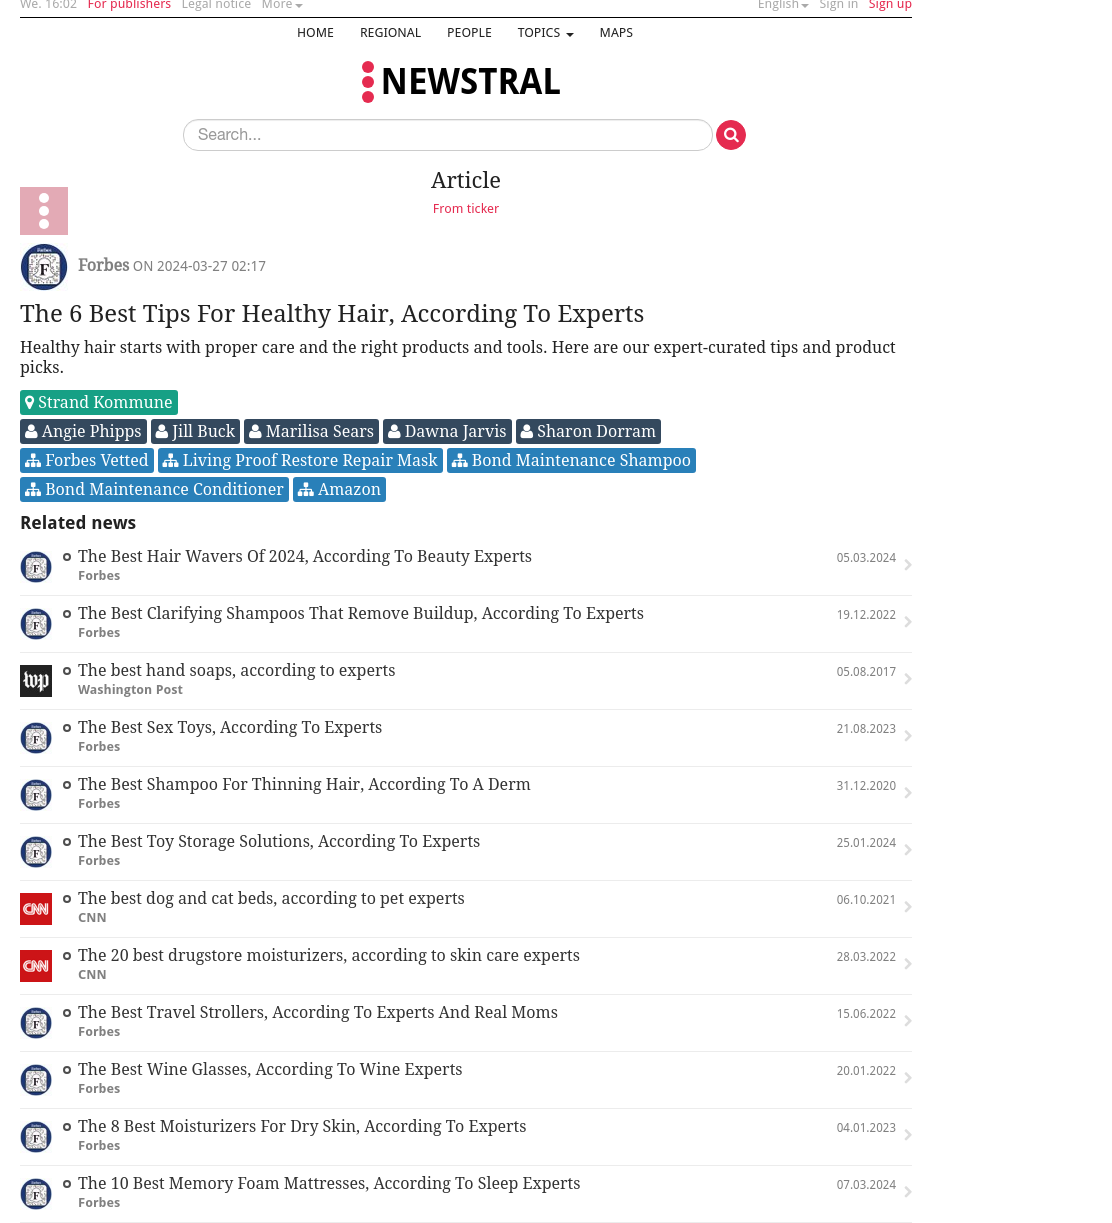Open chevron arrow on drugstore moisturizers row
Screen dimensions: 1112x1223
(x=908, y=964)
